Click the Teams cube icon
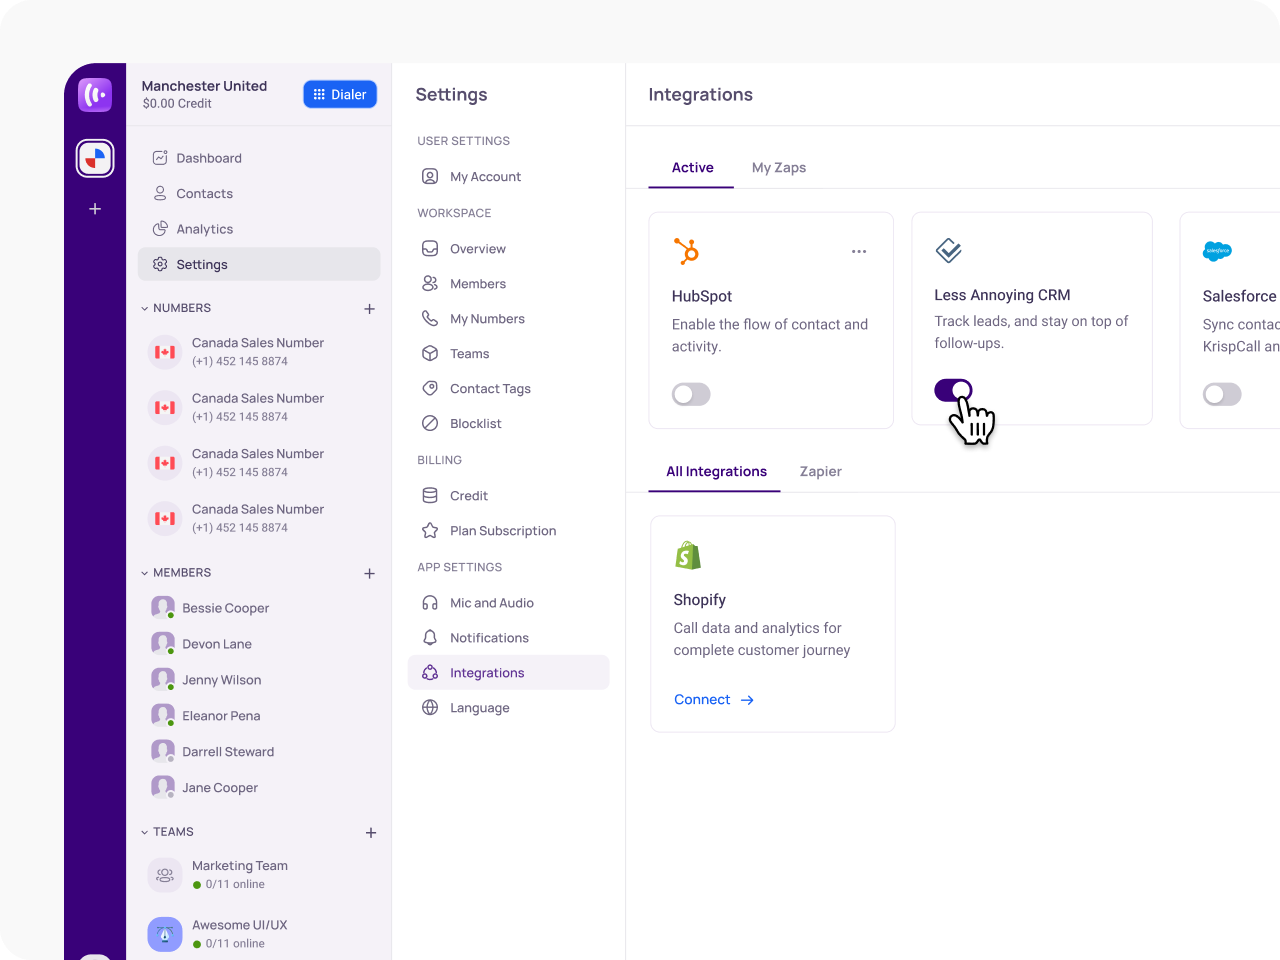This screenshot has width=1280, height=960. pos(430,354)
